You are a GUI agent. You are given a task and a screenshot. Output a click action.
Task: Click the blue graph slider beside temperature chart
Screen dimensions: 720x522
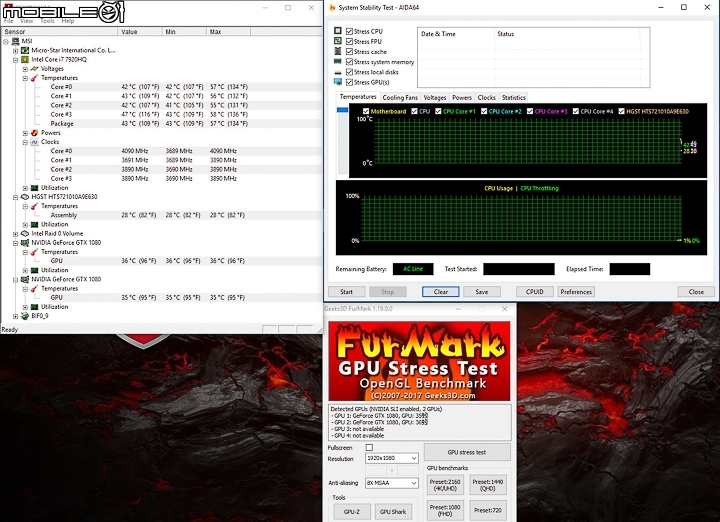pyautogui.click(x=343, y=110)
